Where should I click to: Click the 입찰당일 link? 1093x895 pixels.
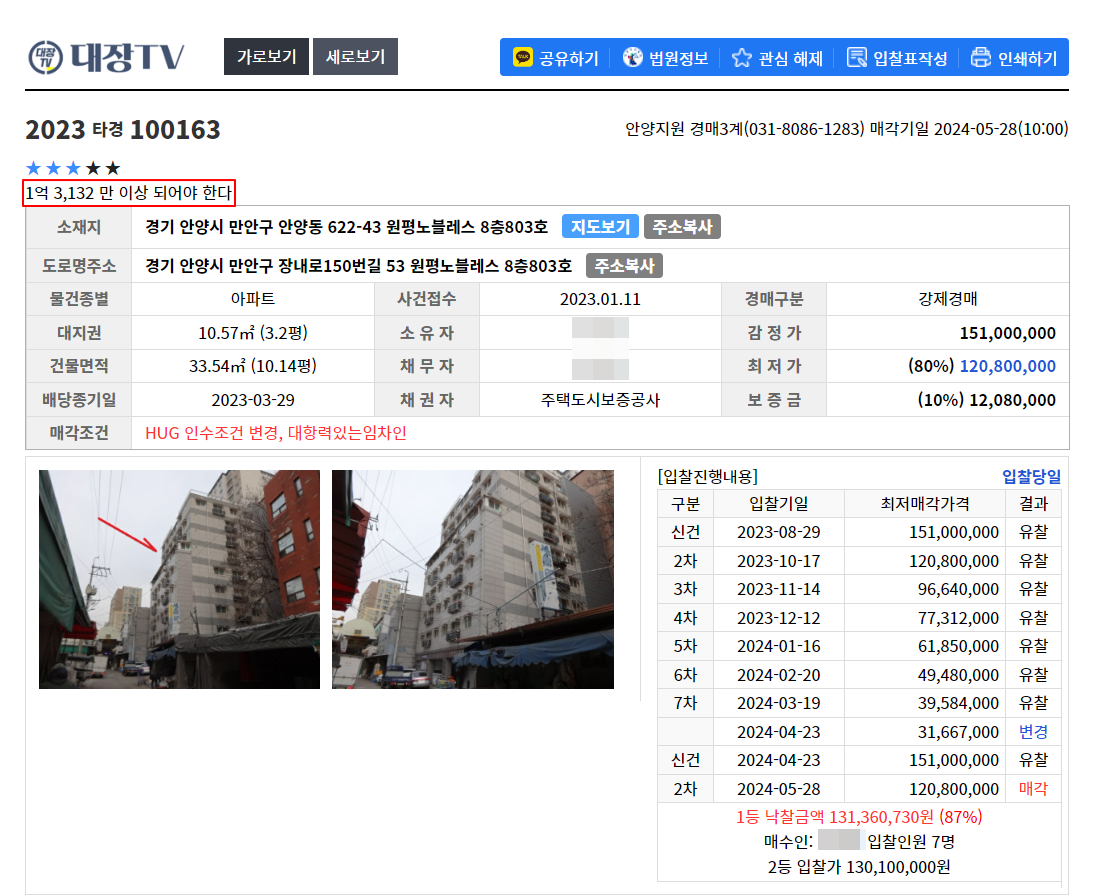(x=1031, y=477)
